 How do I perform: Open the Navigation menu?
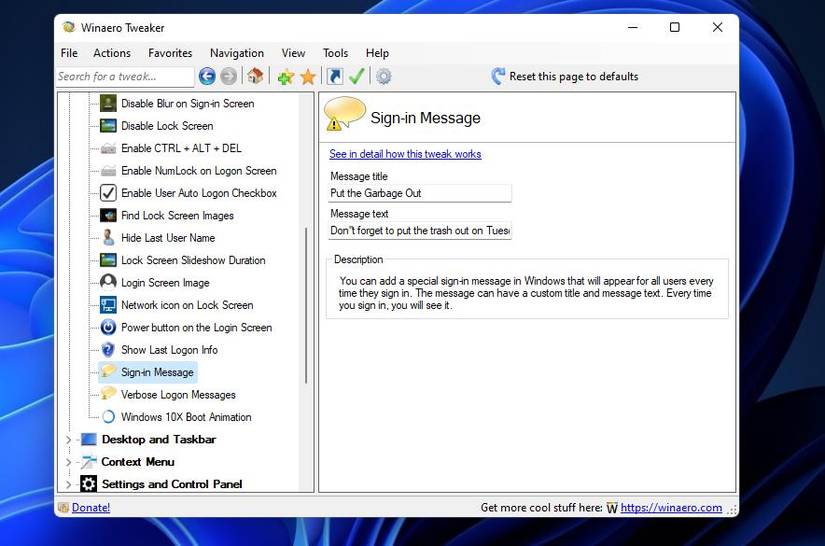237,53
